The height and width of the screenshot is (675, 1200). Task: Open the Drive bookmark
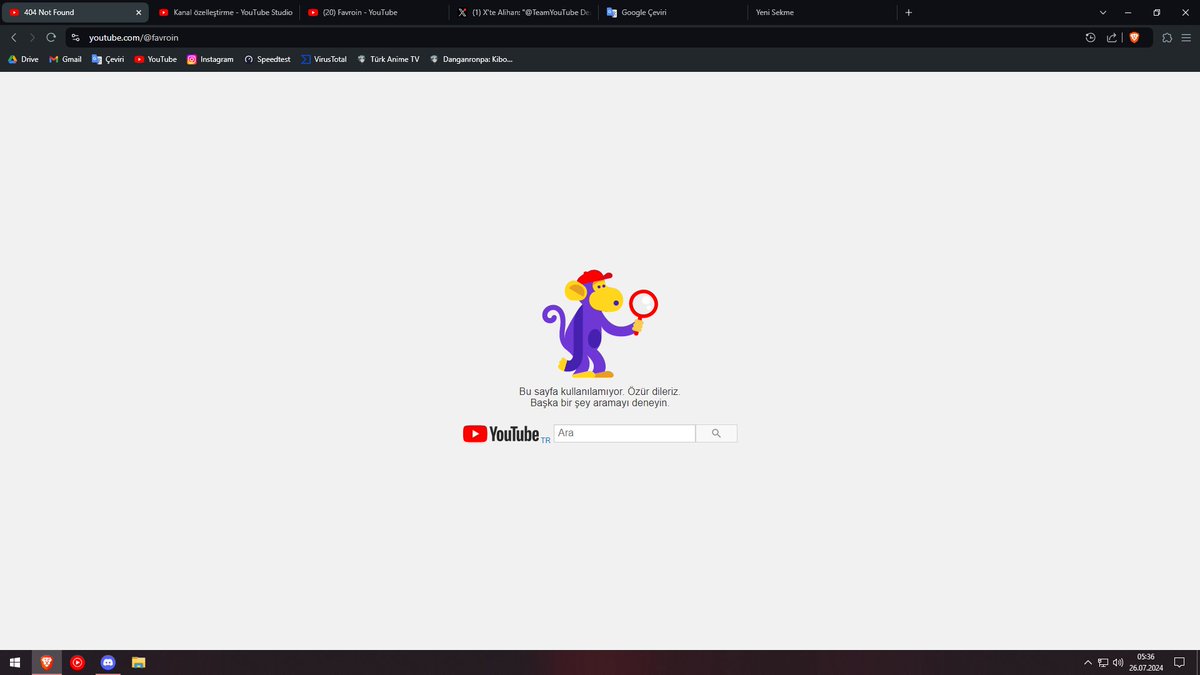coord(23,59)
